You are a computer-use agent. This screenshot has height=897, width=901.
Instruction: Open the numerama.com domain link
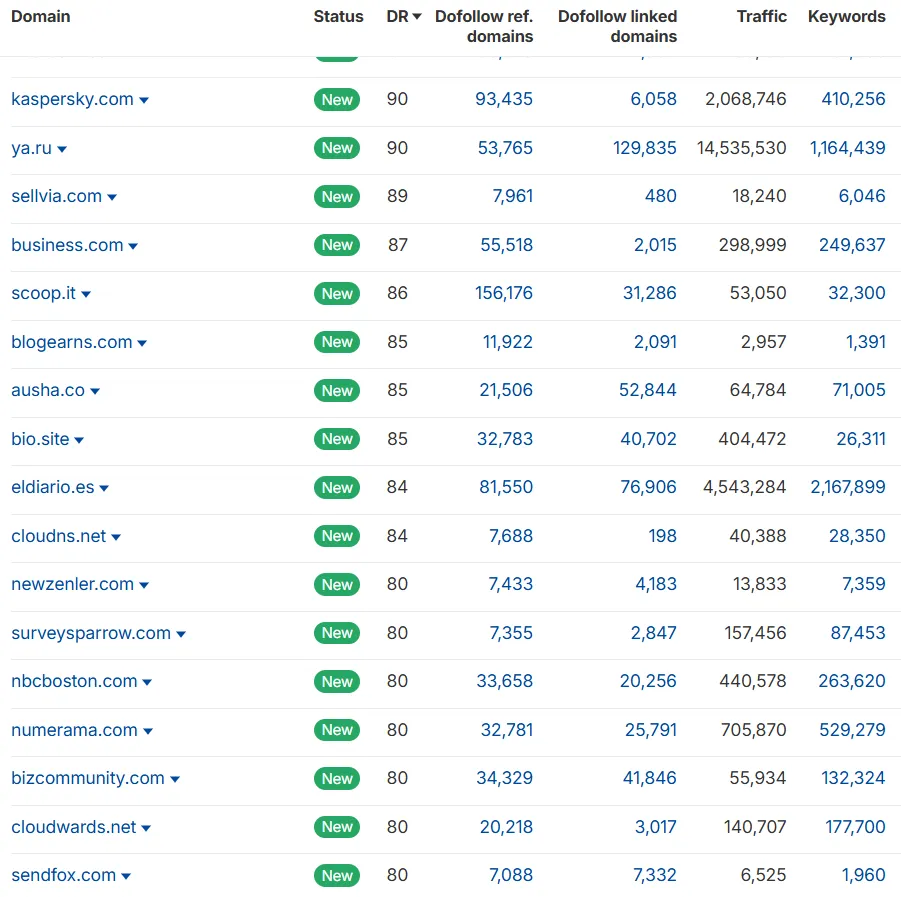[x=75, y=731]
